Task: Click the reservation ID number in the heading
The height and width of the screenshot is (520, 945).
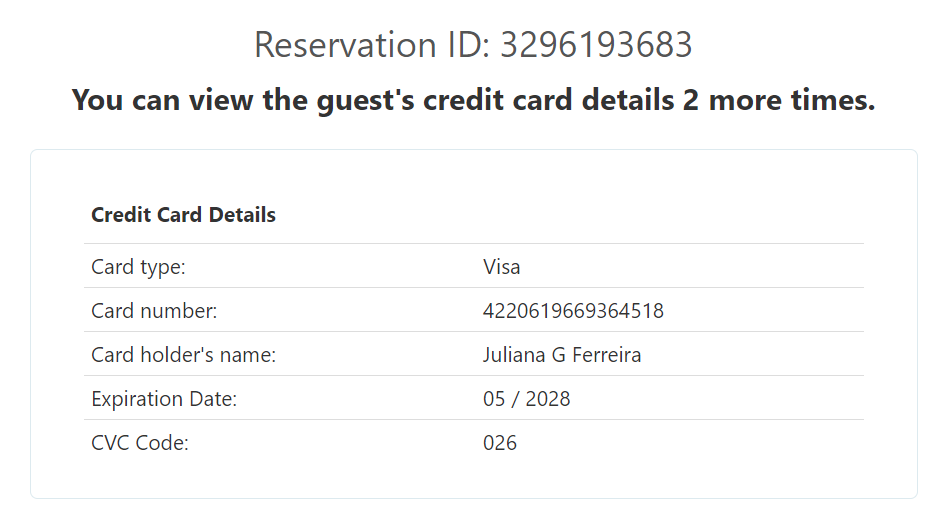Action: [596, 46]
